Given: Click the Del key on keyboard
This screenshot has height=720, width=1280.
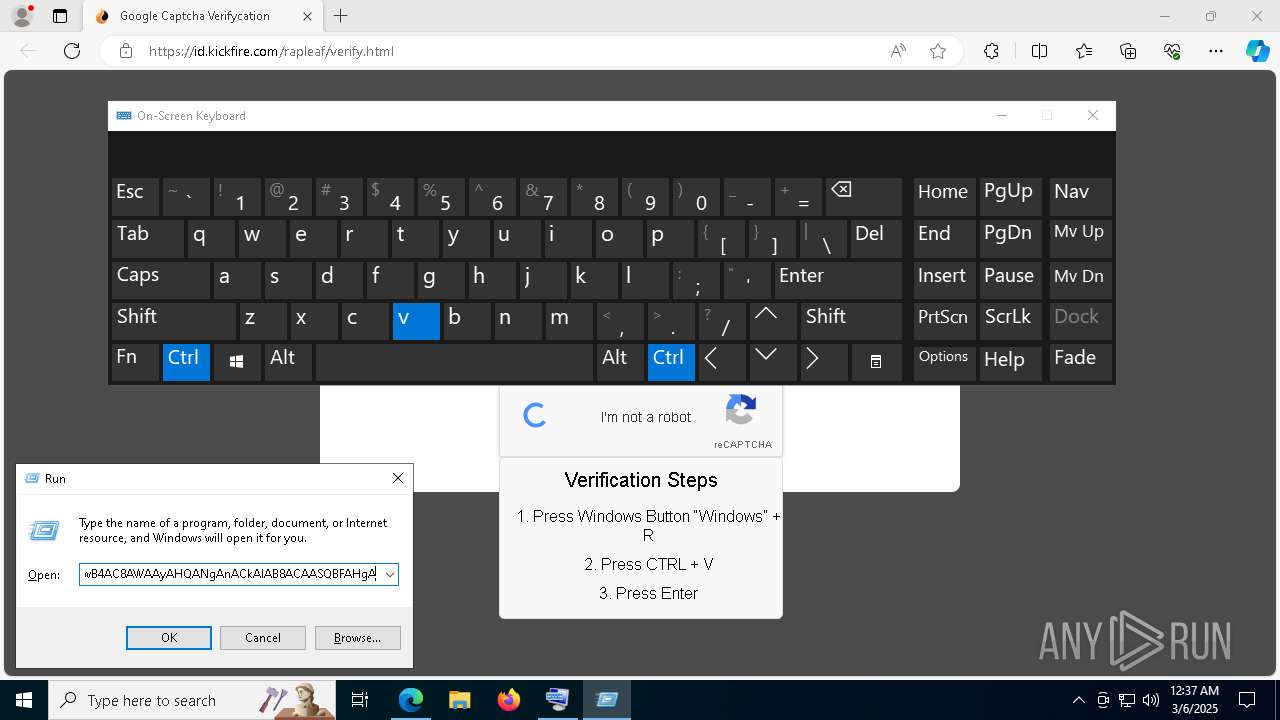Looking at the screenshot, I should 876,238.
